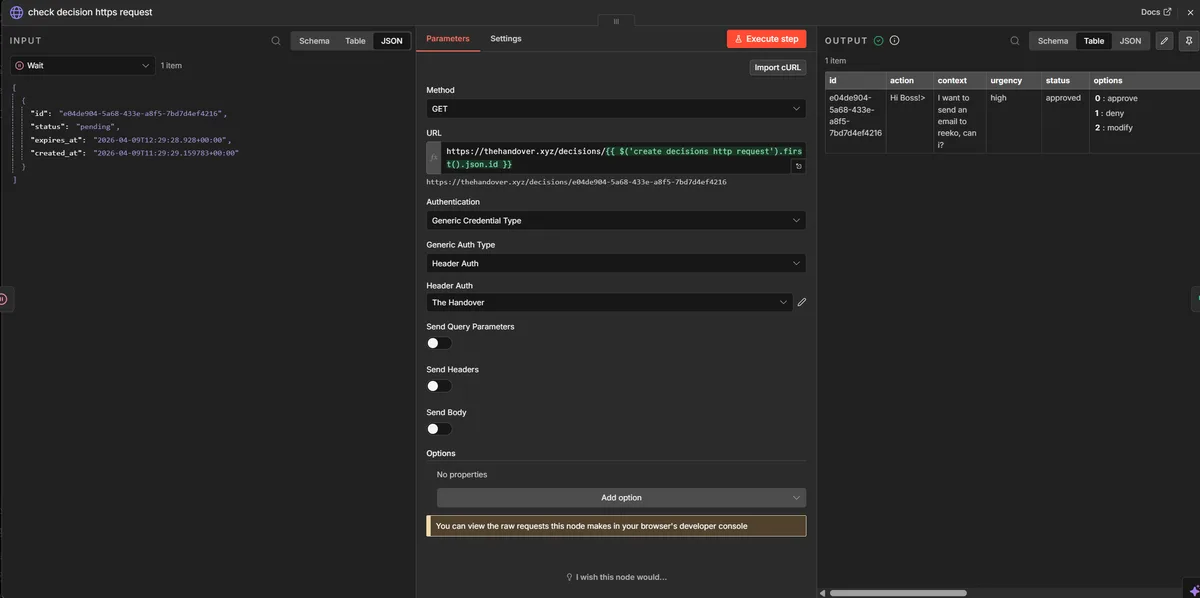Click the info icon beside OUTPUT
The width and height of the screenshot is (1200, 598).
pos(892,40)
